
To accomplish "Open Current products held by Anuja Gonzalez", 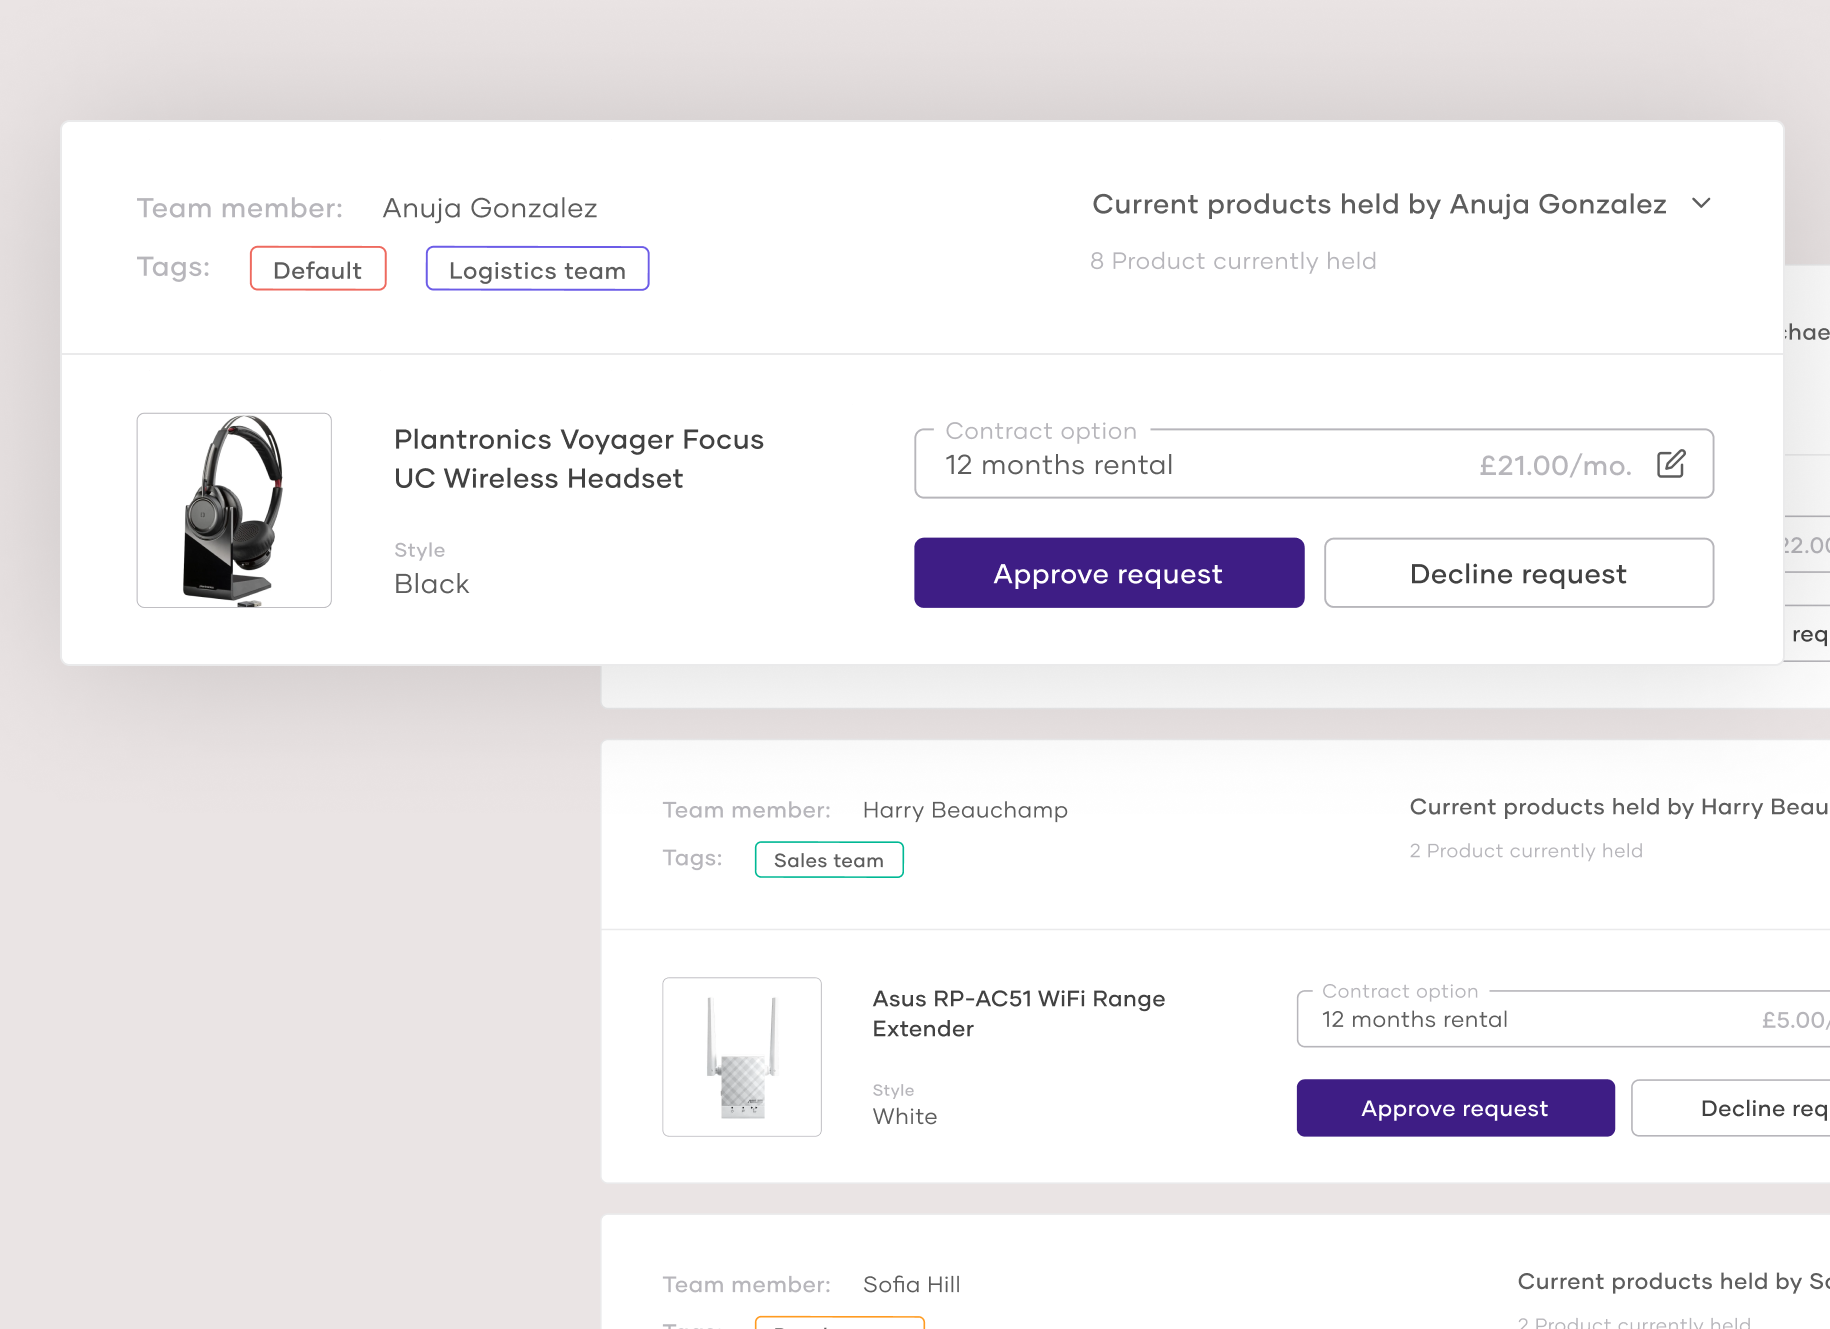I will (x=1378, y=204).
